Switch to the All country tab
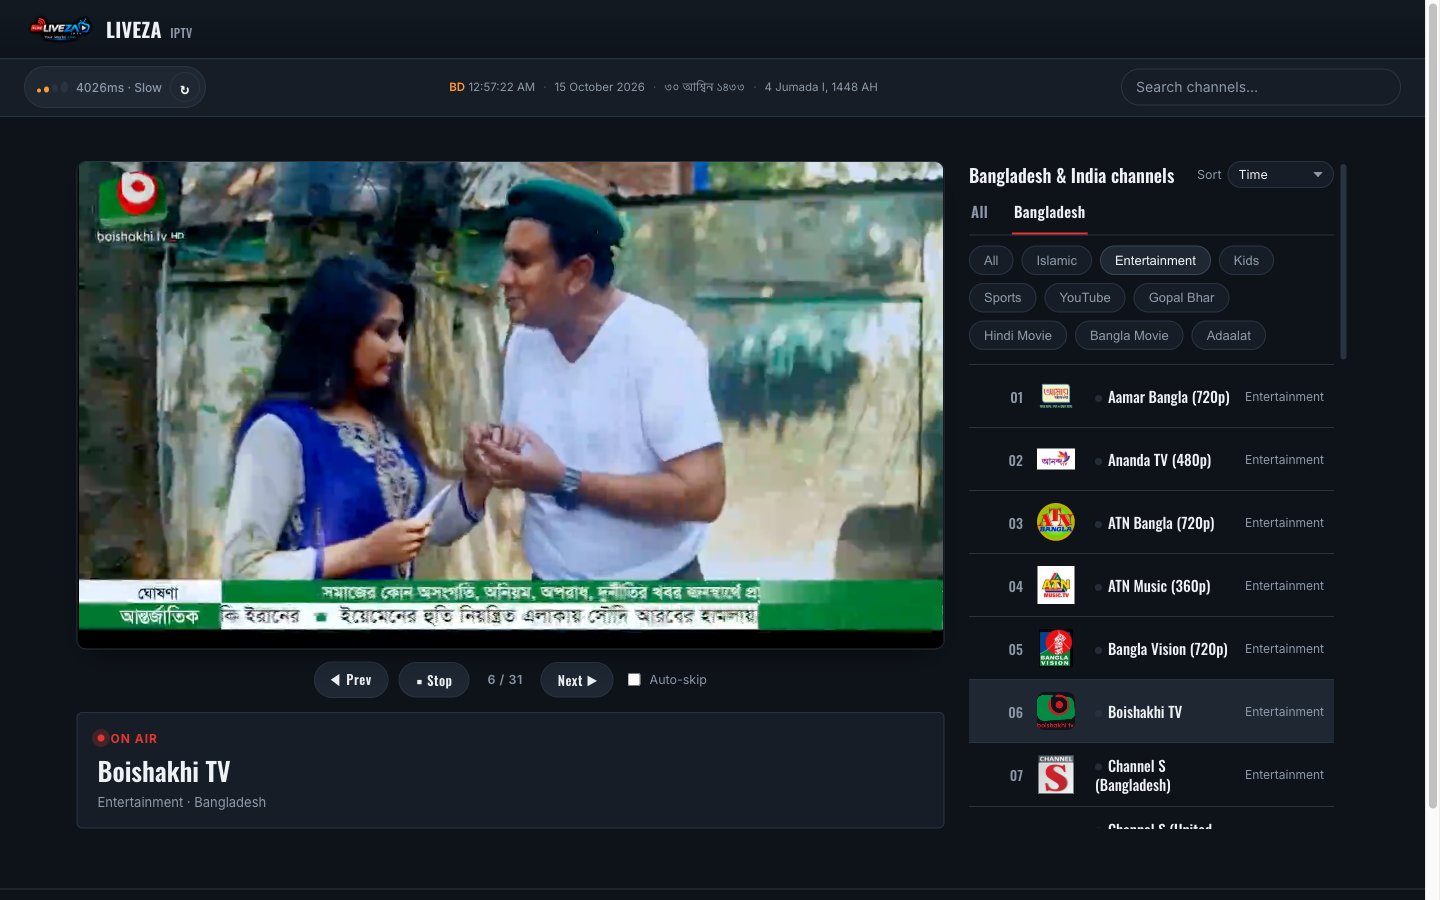Image resolution: width=1440 pixels, height=900 pixels. pos(979,212)
